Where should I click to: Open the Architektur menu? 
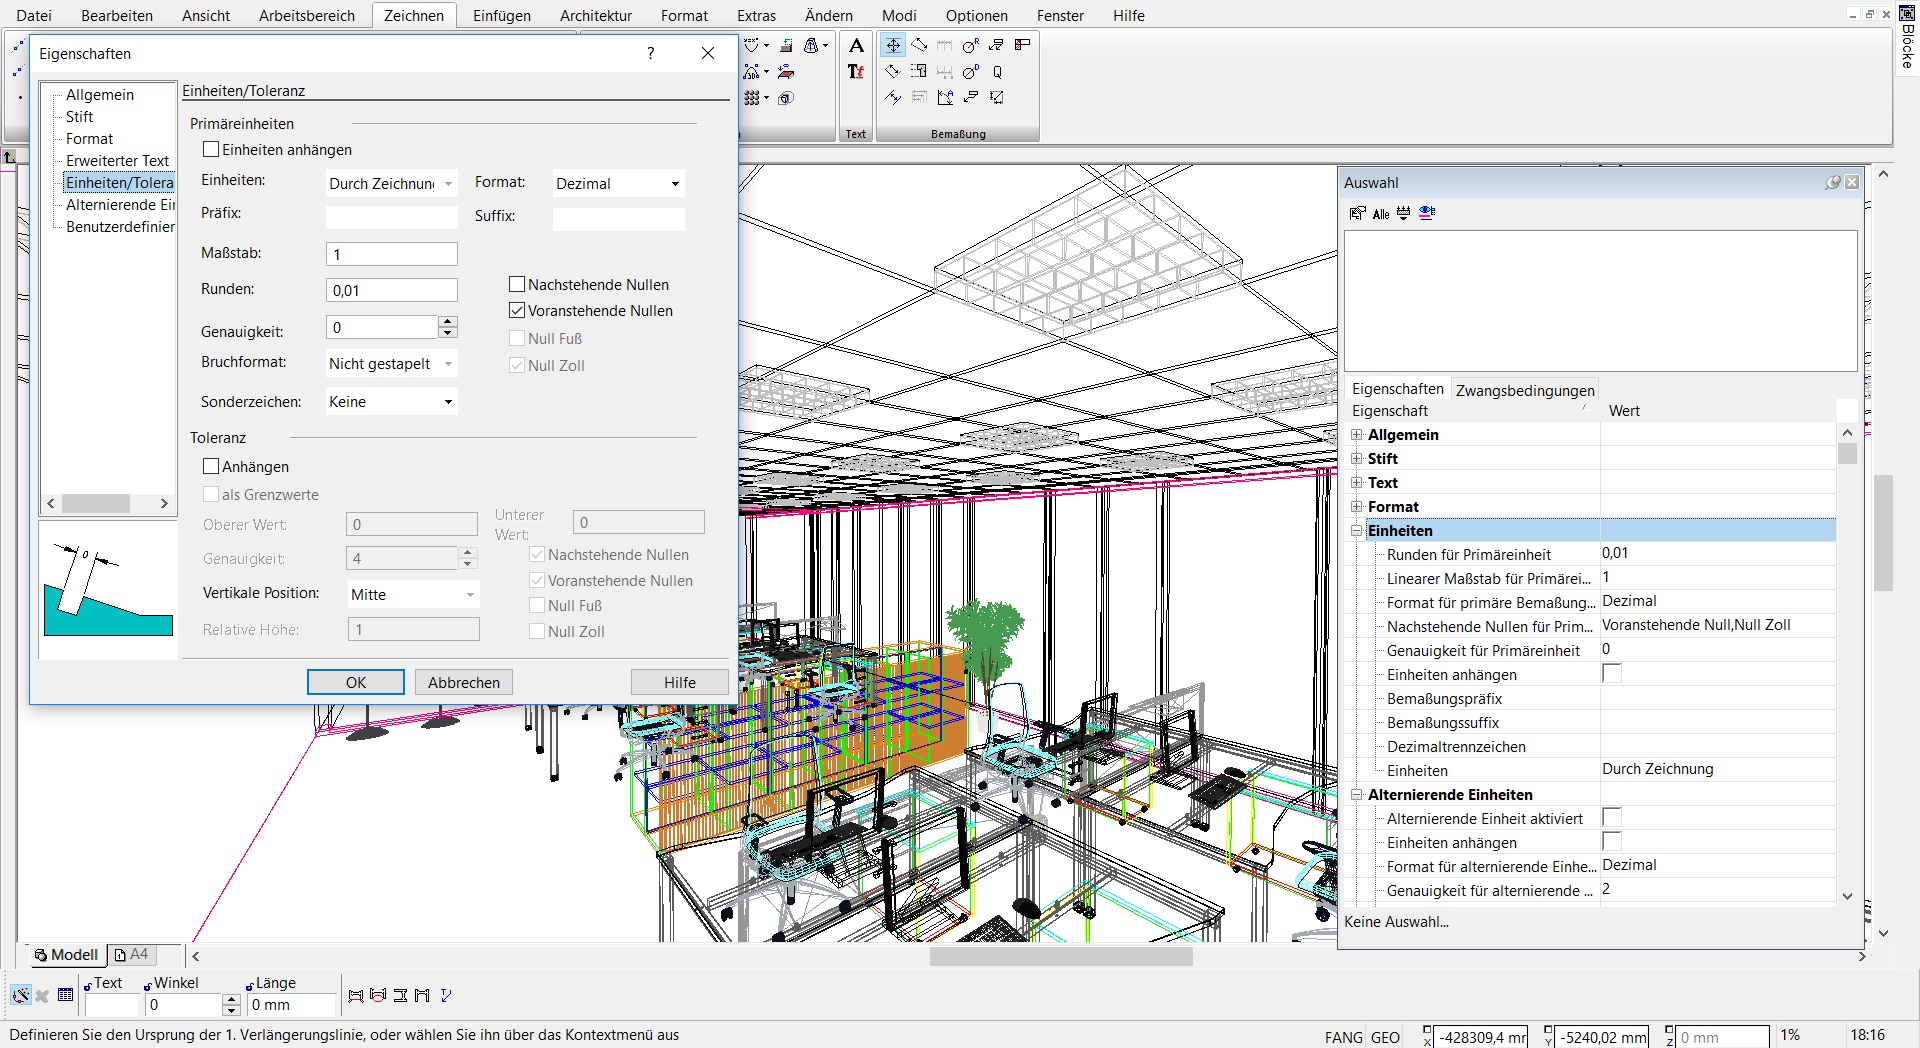[596, 15]
